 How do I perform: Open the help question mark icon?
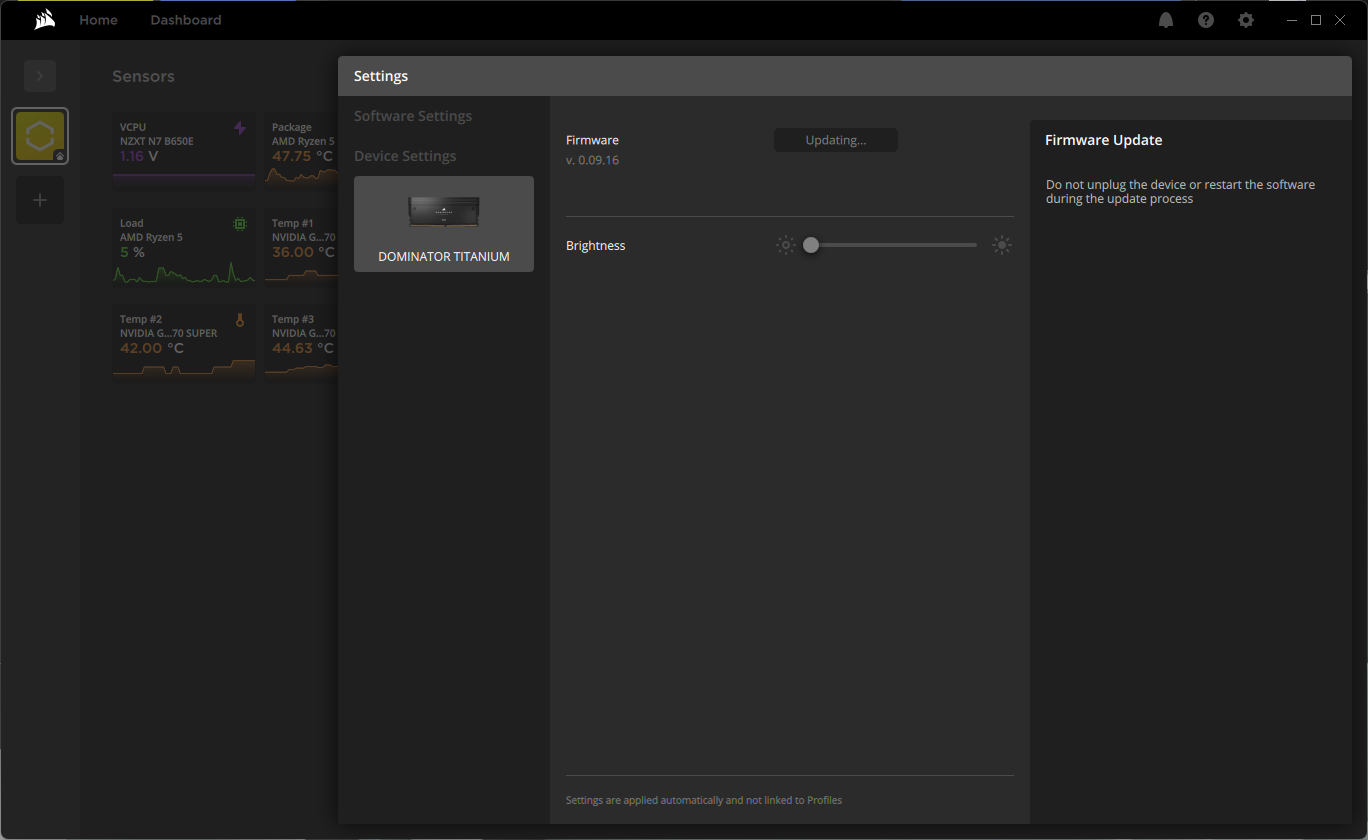tap(1206, 20)
